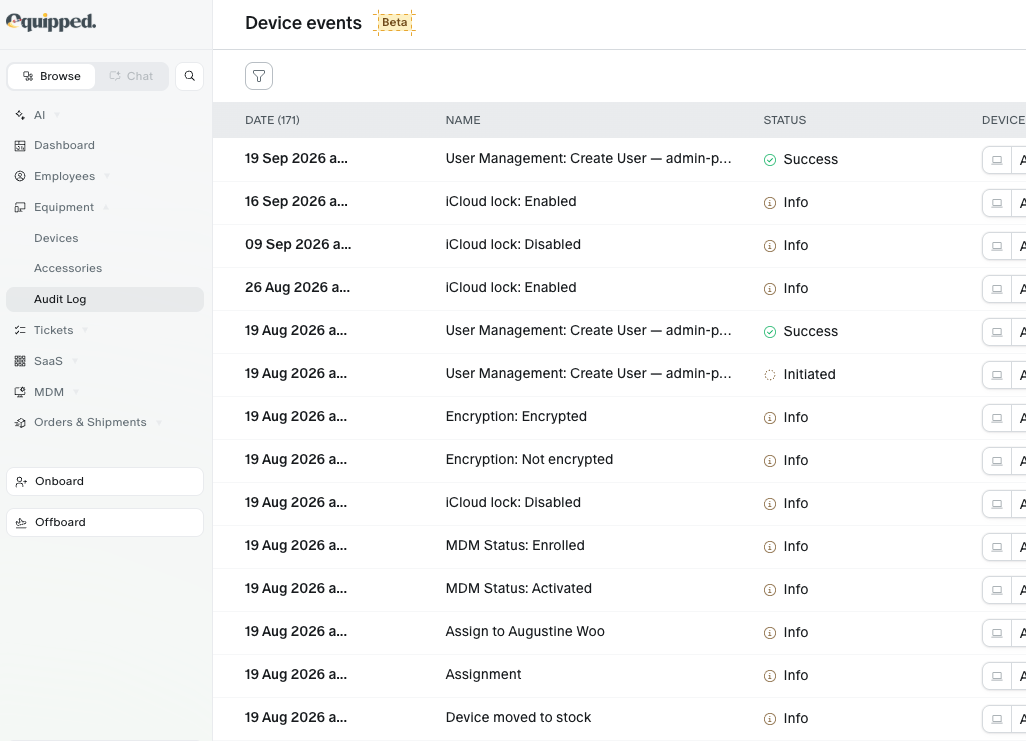Click the NAME column header
Image resolution: width=1026 pixels, height=741 pixels.
click(463, 120)
